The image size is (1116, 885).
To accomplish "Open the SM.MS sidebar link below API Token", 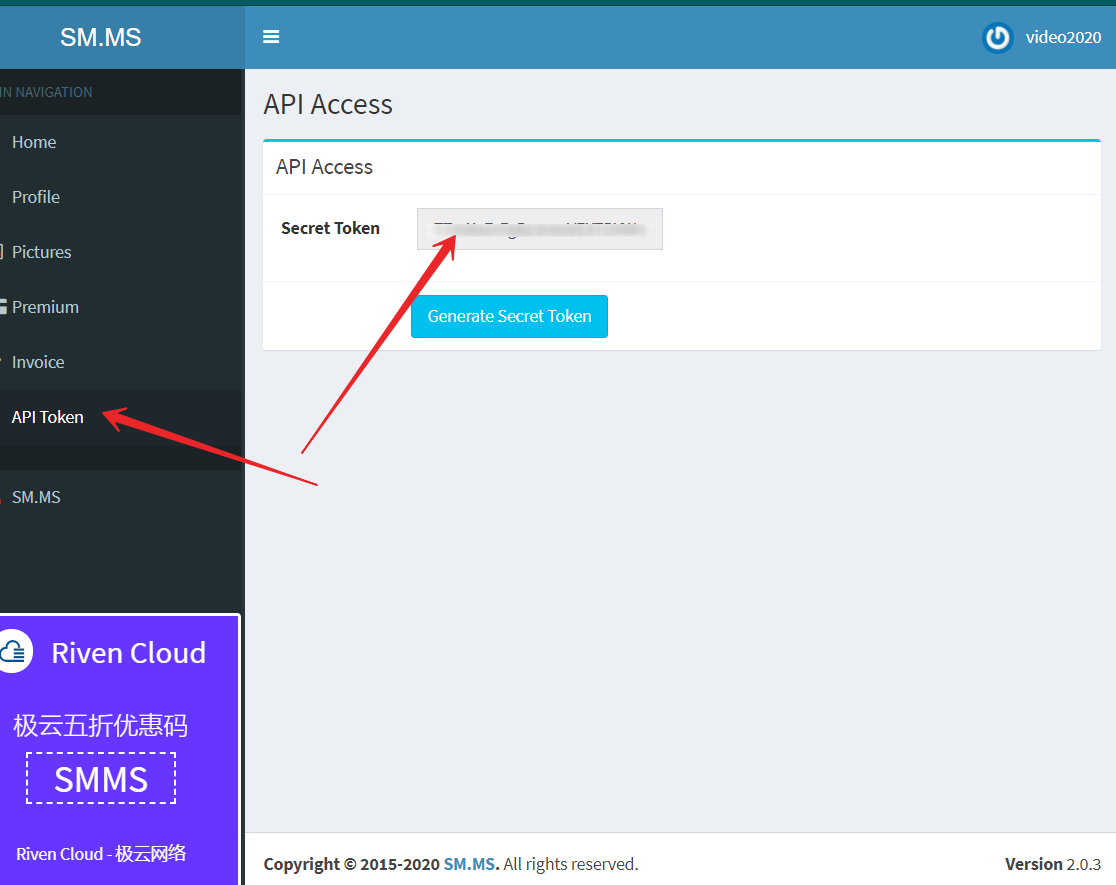I will click(x=36, y=497).
